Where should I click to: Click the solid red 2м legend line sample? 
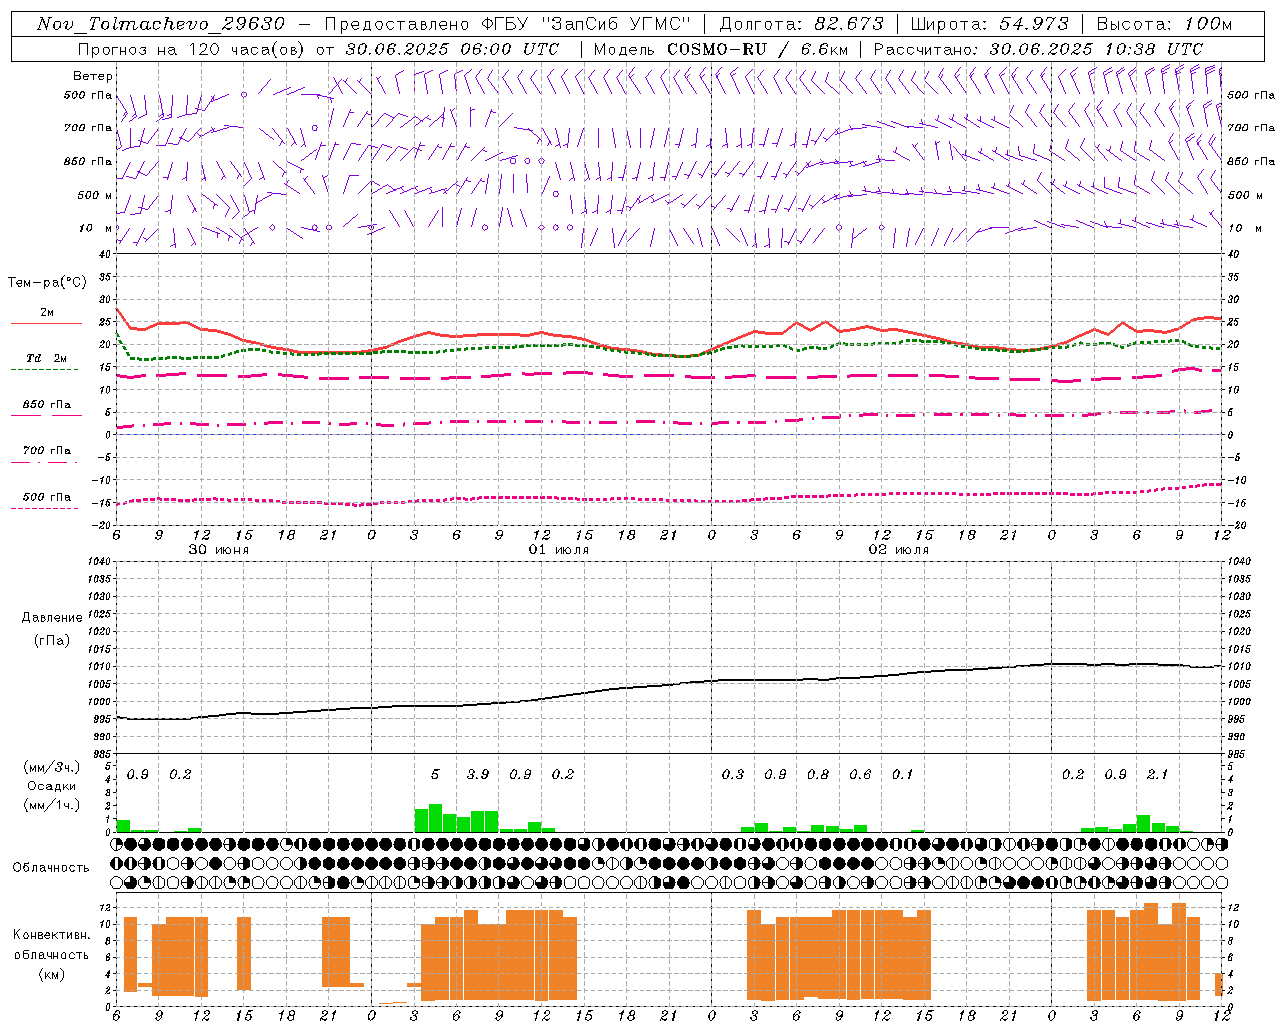(x=46, y=323)
